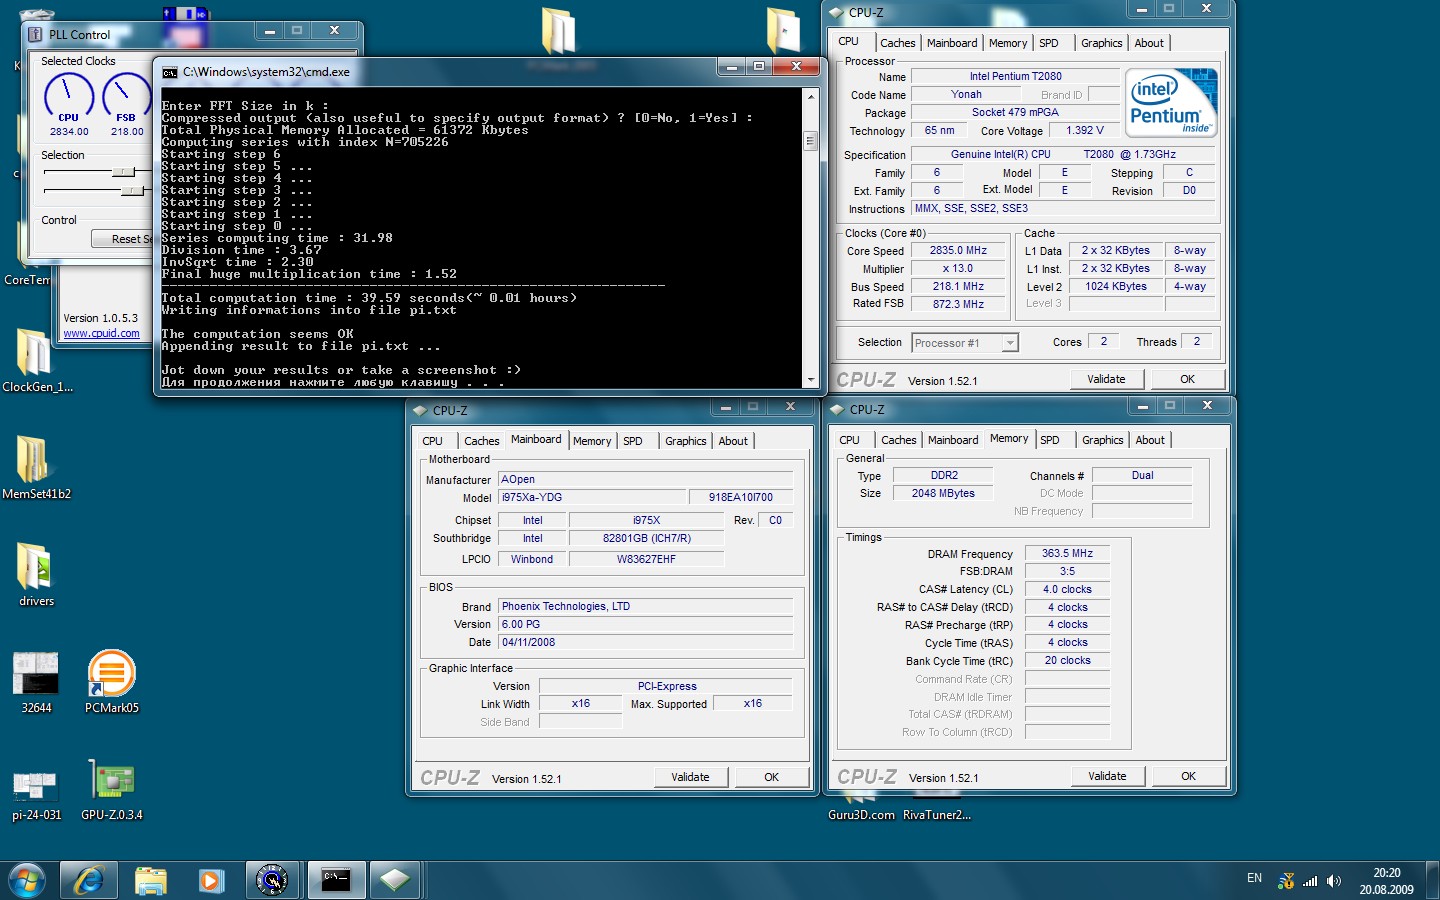Click cmd window scrollbar up arrow

810,96
